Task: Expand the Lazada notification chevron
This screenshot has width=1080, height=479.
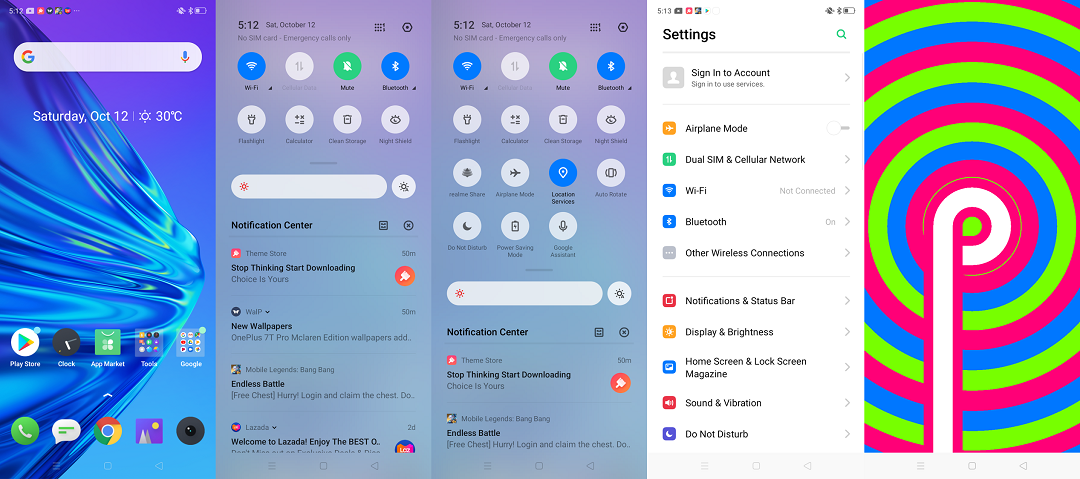Action: [x=274, y=427]
